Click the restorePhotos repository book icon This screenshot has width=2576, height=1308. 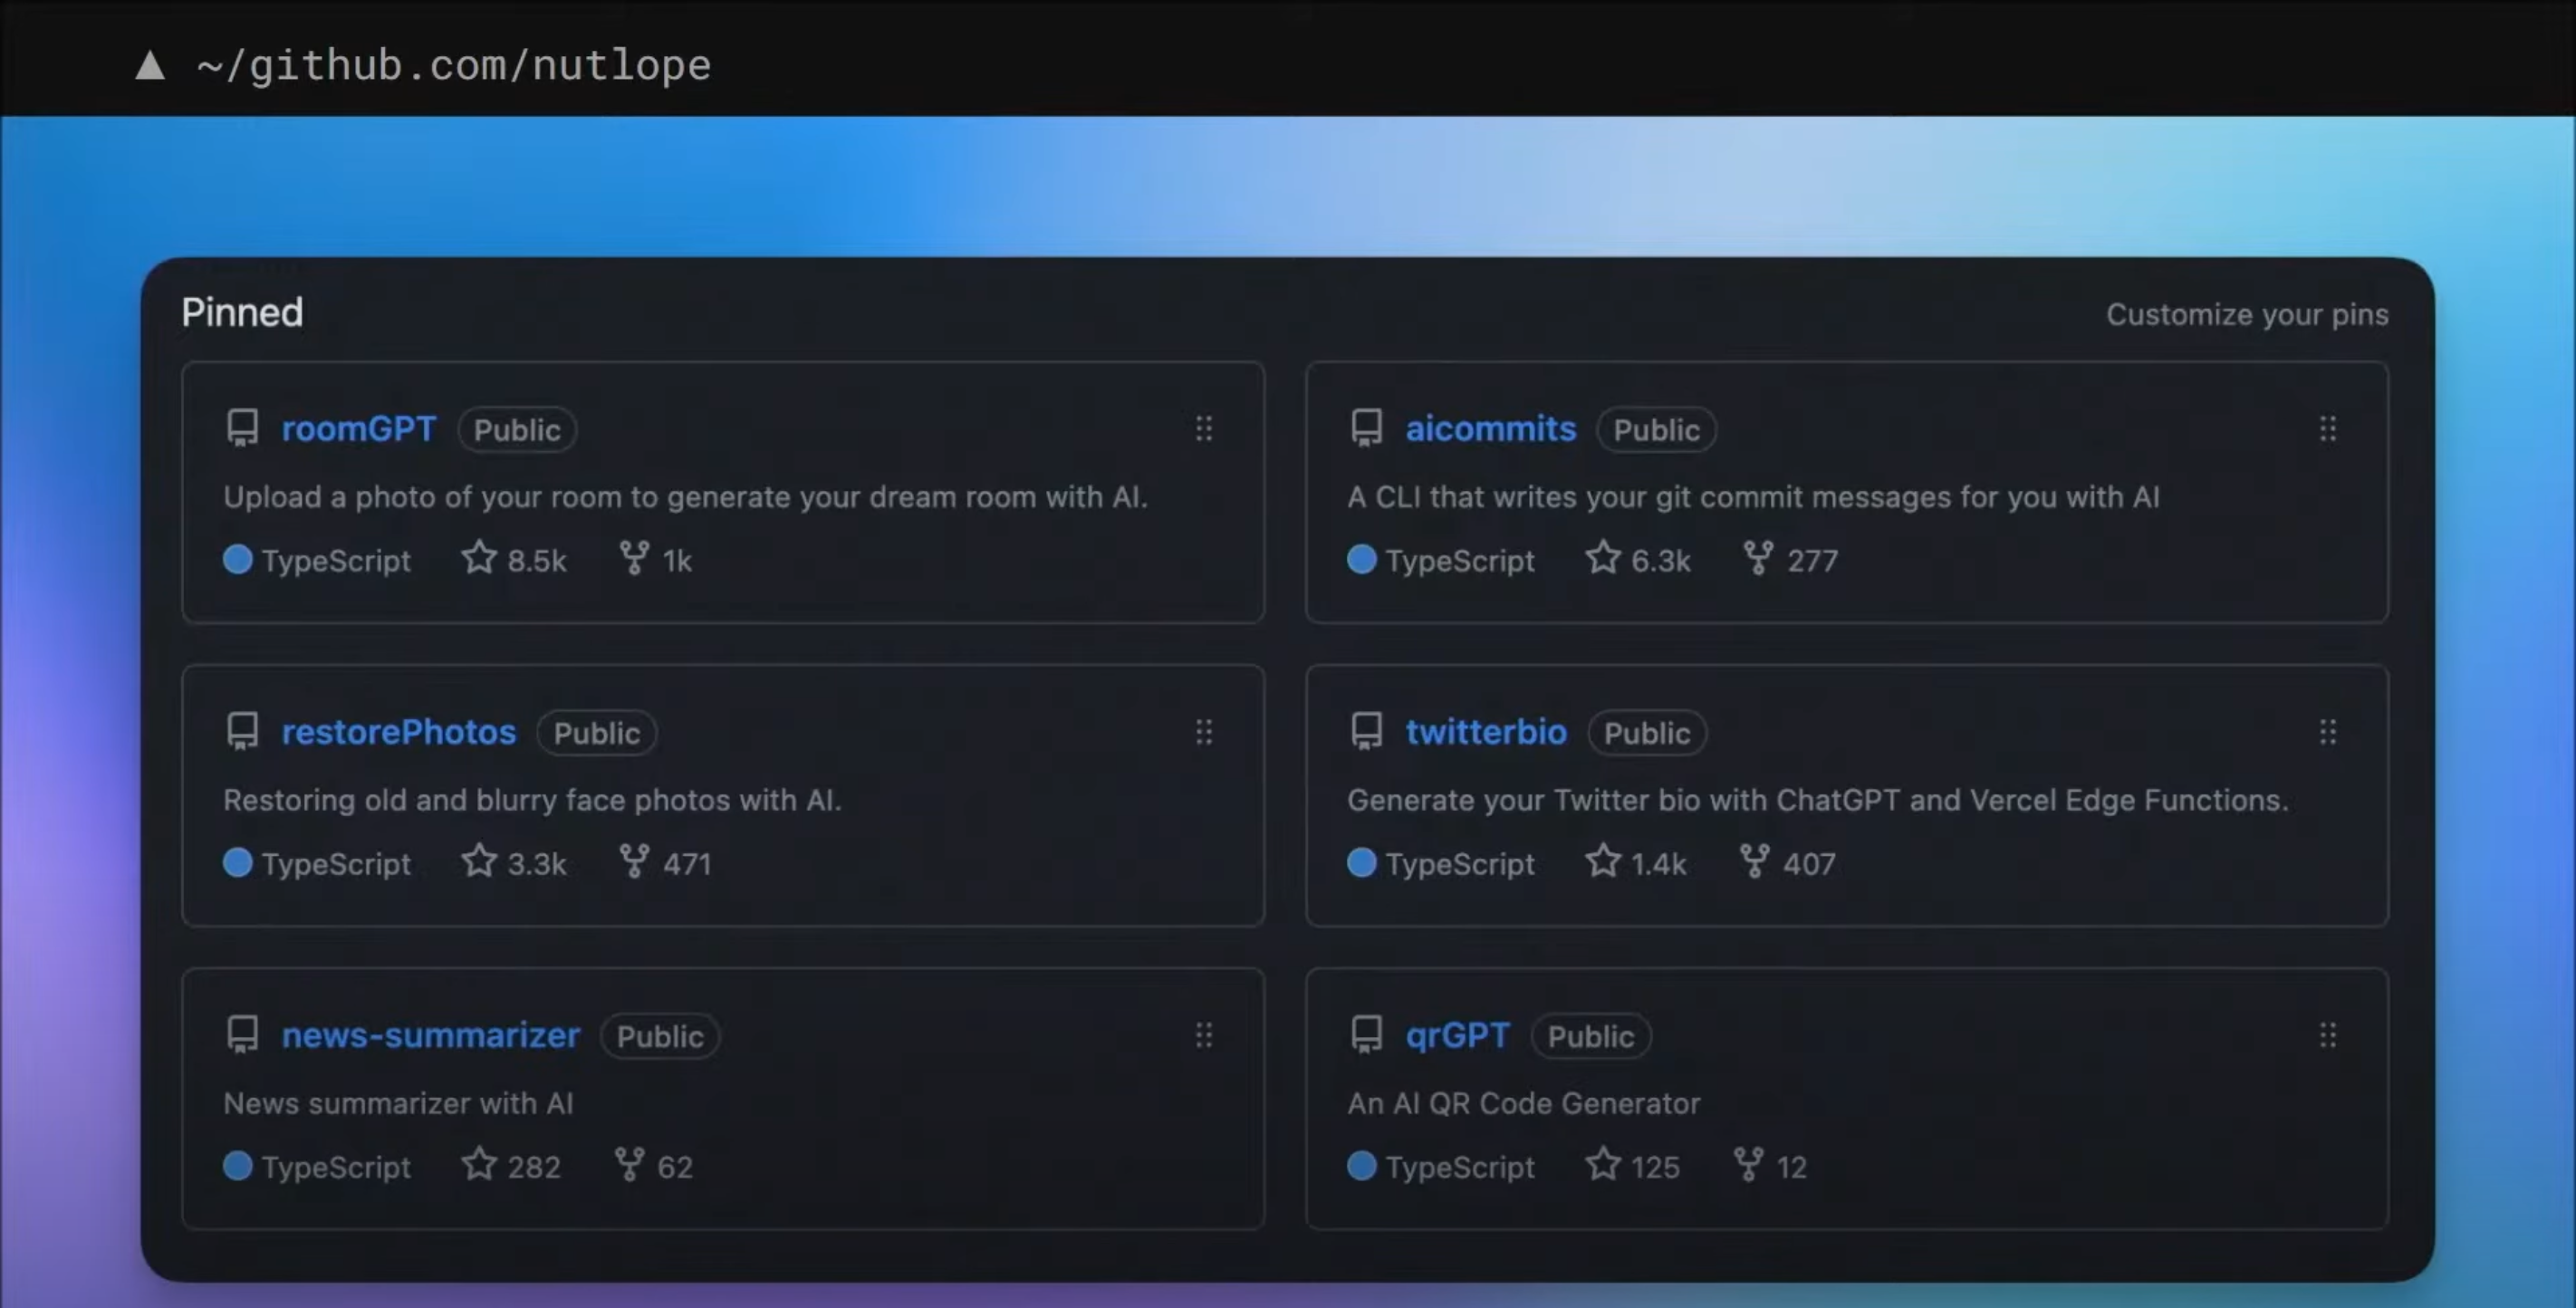[242, 731]
